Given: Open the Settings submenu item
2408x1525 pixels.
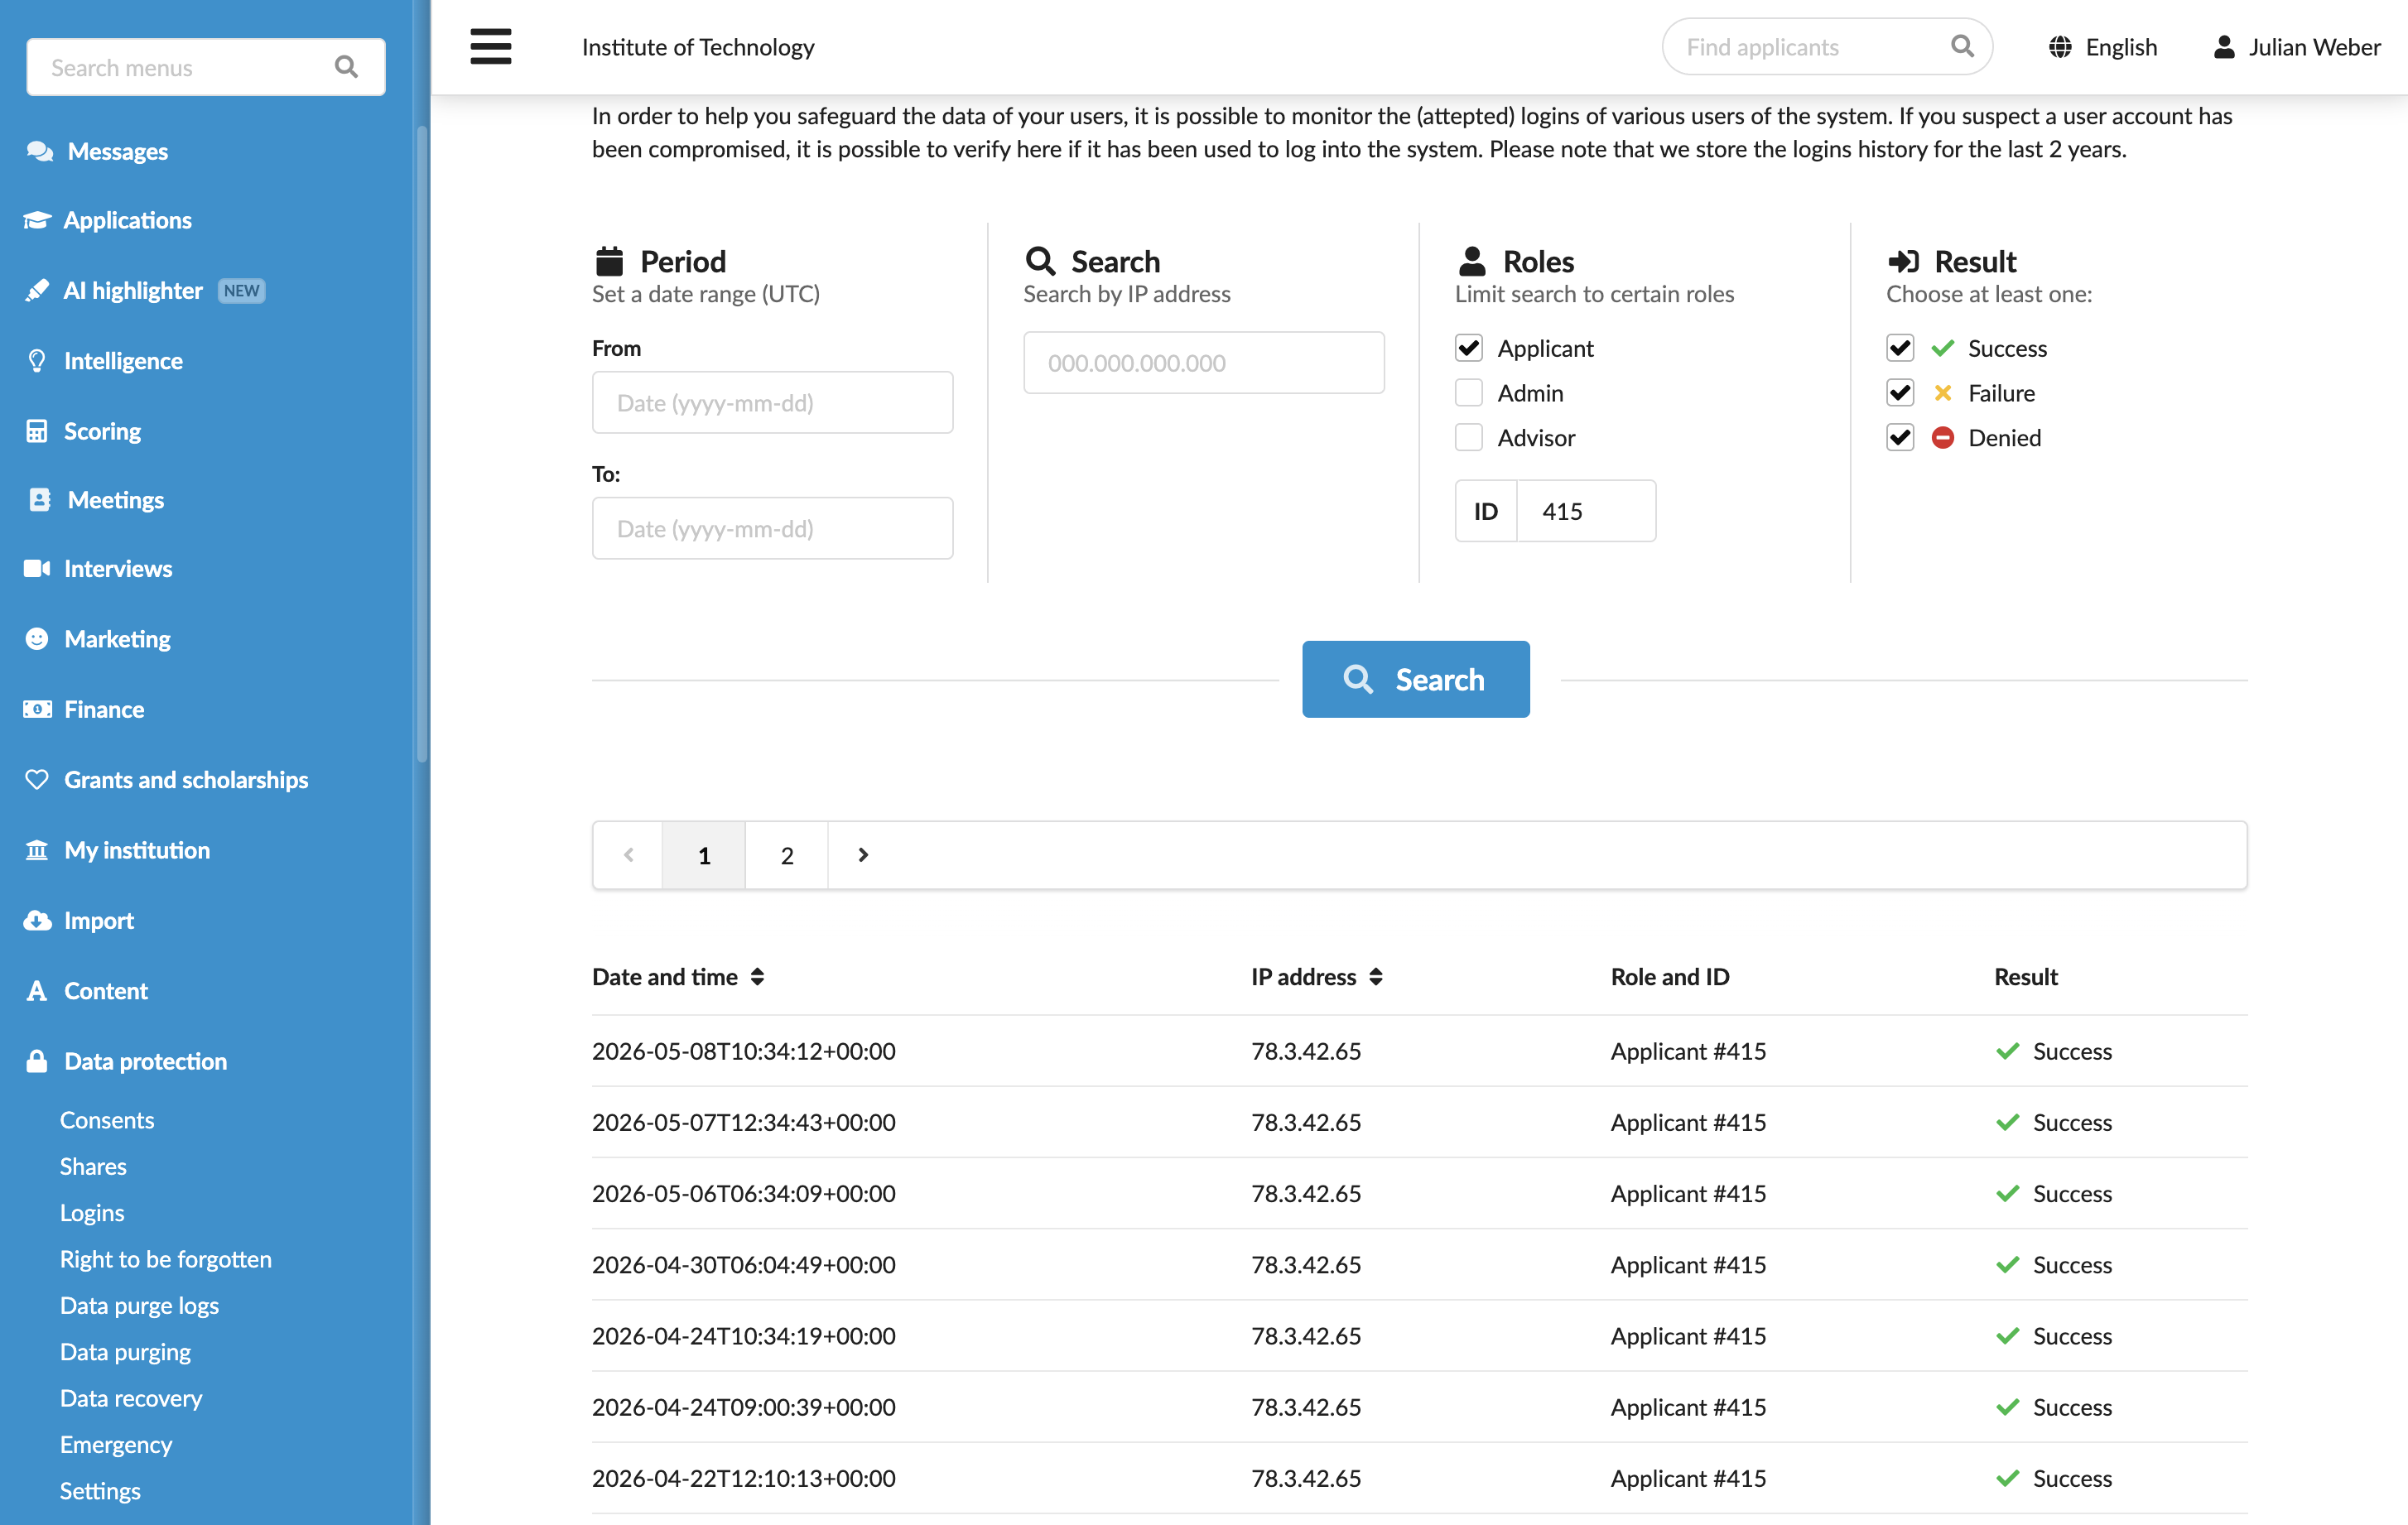Looking at the screenshot, I should tap(100, 1491).
